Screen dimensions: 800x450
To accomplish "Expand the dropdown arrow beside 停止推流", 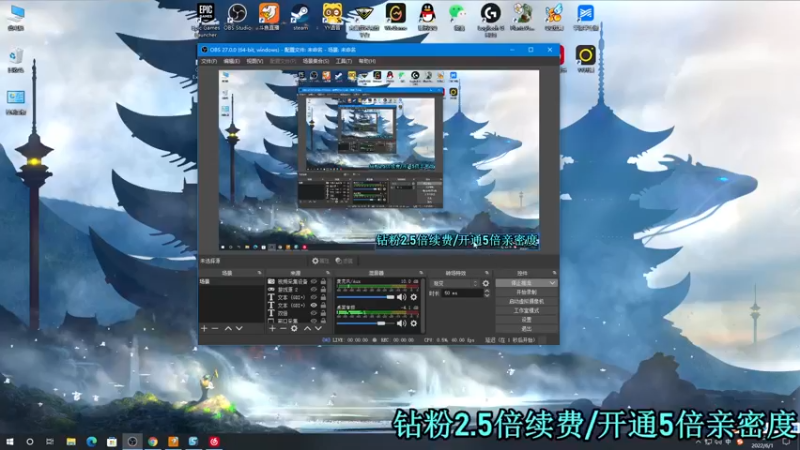I will pyautogui.click(x=553, y=283).
